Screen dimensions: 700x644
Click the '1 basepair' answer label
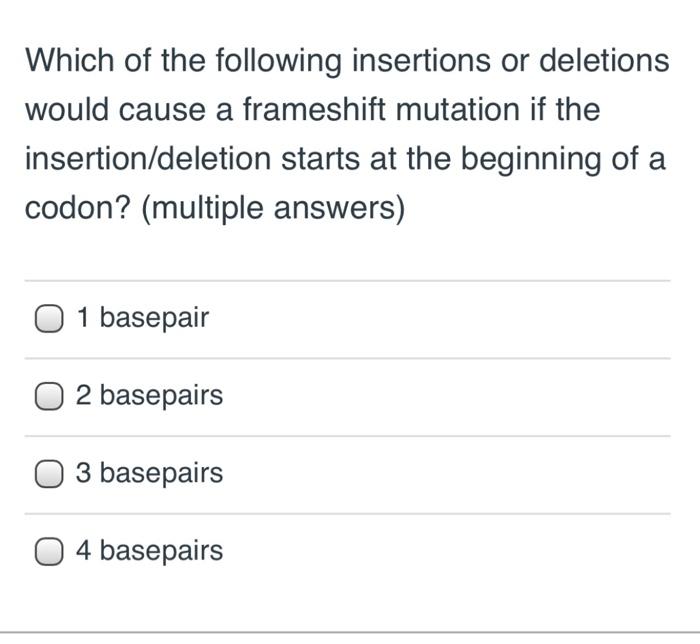pos(143,318)
